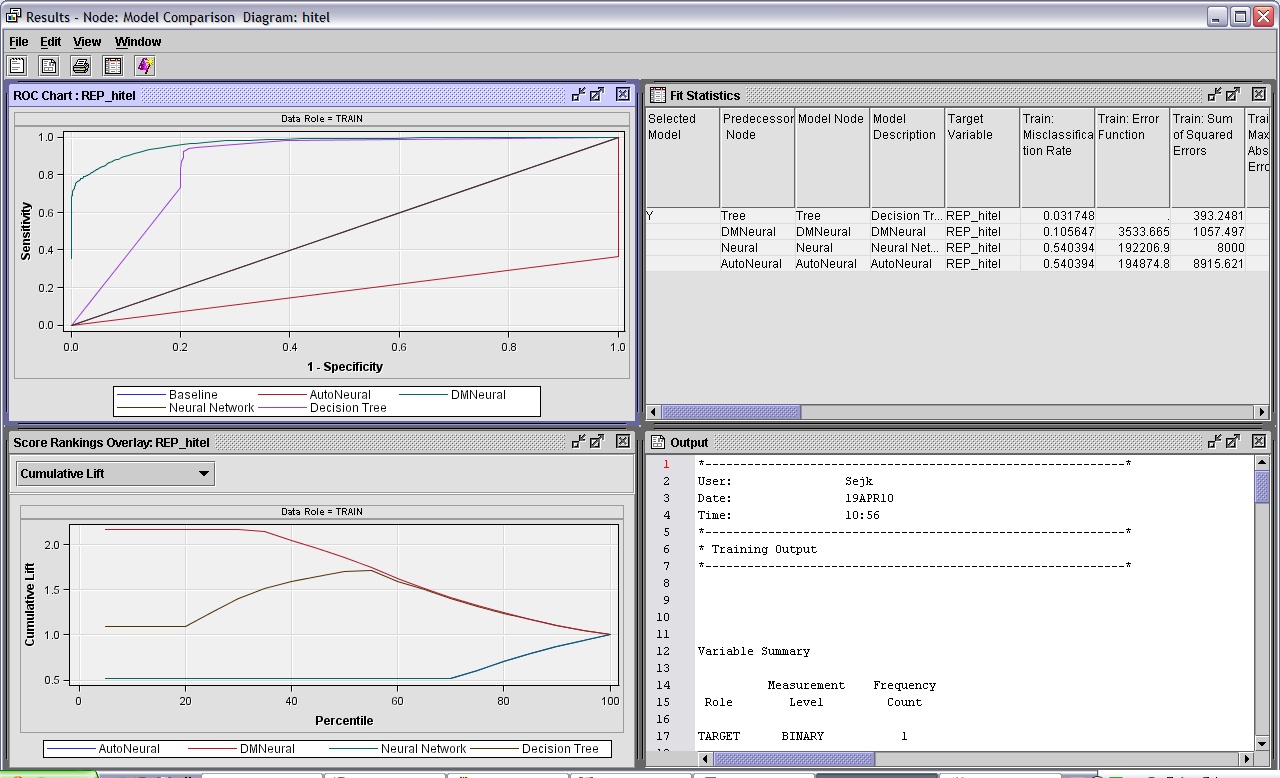Click the Fit Statistics table icon in title
The width and height of the screenshot is (1280, 778).
coord(658,95)
